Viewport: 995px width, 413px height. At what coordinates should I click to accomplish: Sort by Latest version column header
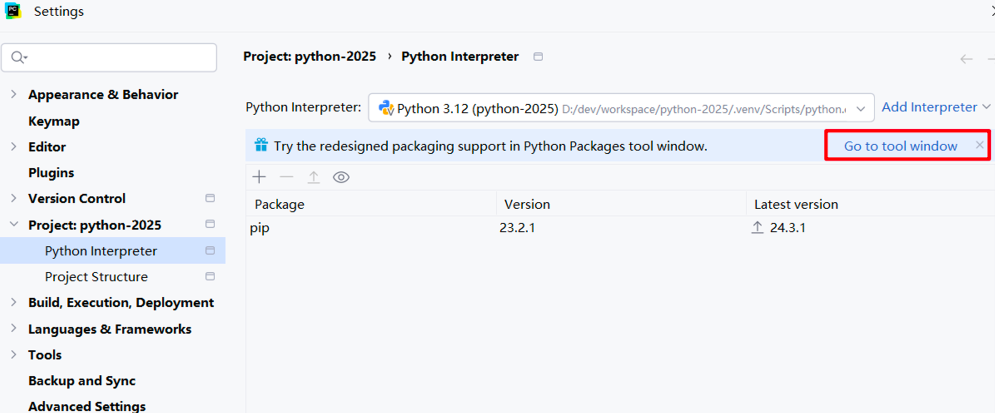(x=796, y=204)
